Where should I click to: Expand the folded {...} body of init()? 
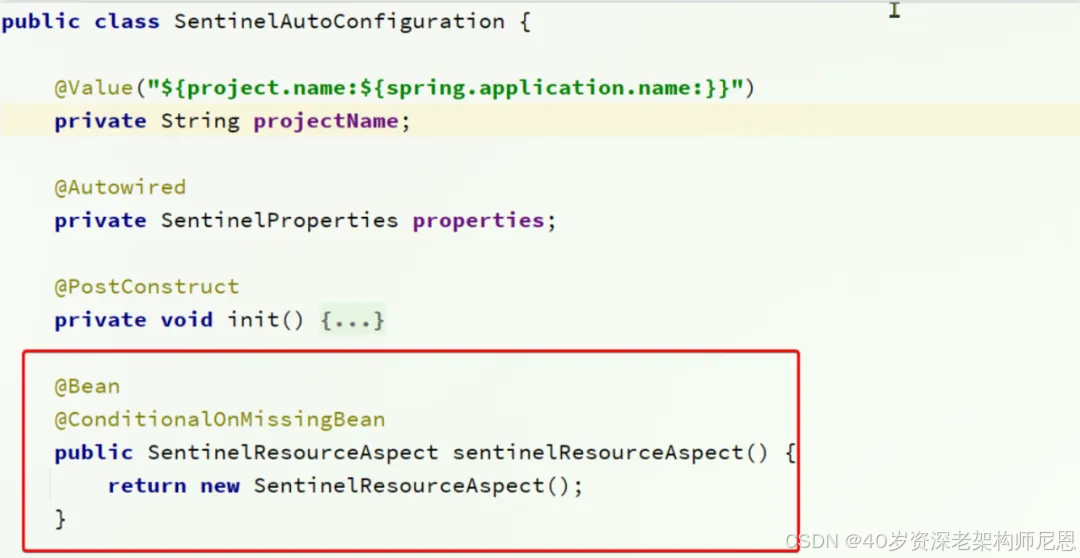point(352,320)
